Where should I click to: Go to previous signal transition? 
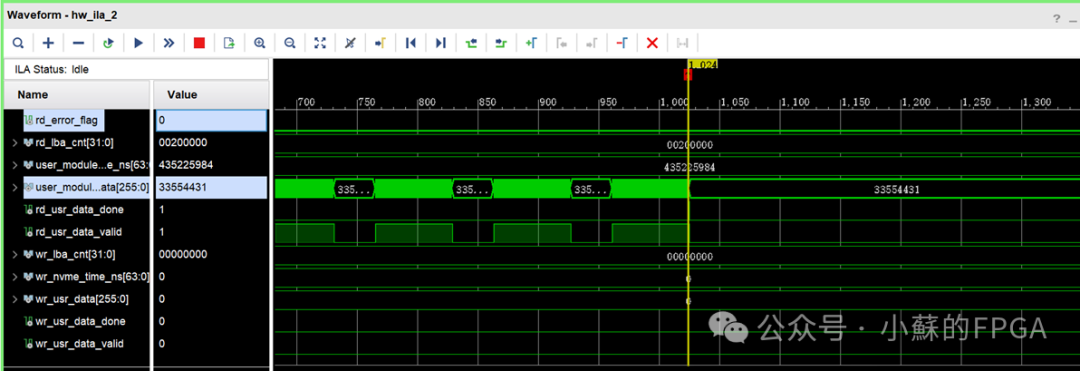[x=471, y=43]
